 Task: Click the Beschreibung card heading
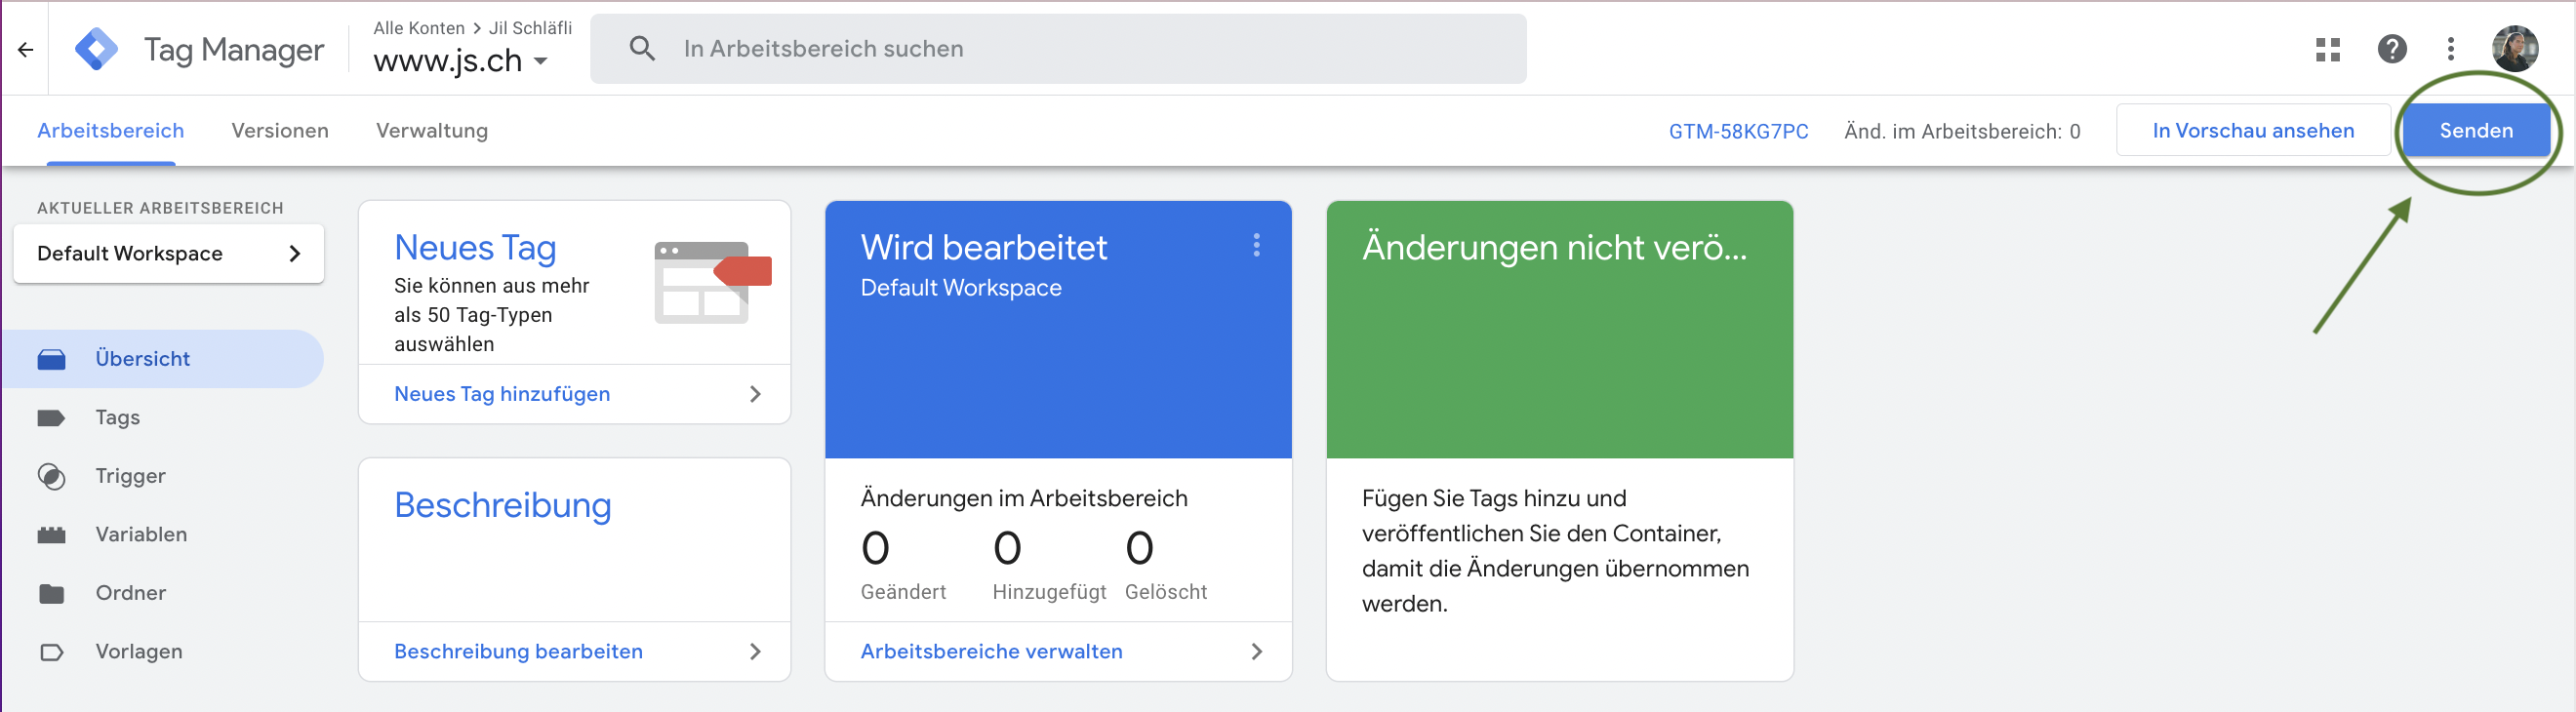pyautogui.click(x=502, y=506)
